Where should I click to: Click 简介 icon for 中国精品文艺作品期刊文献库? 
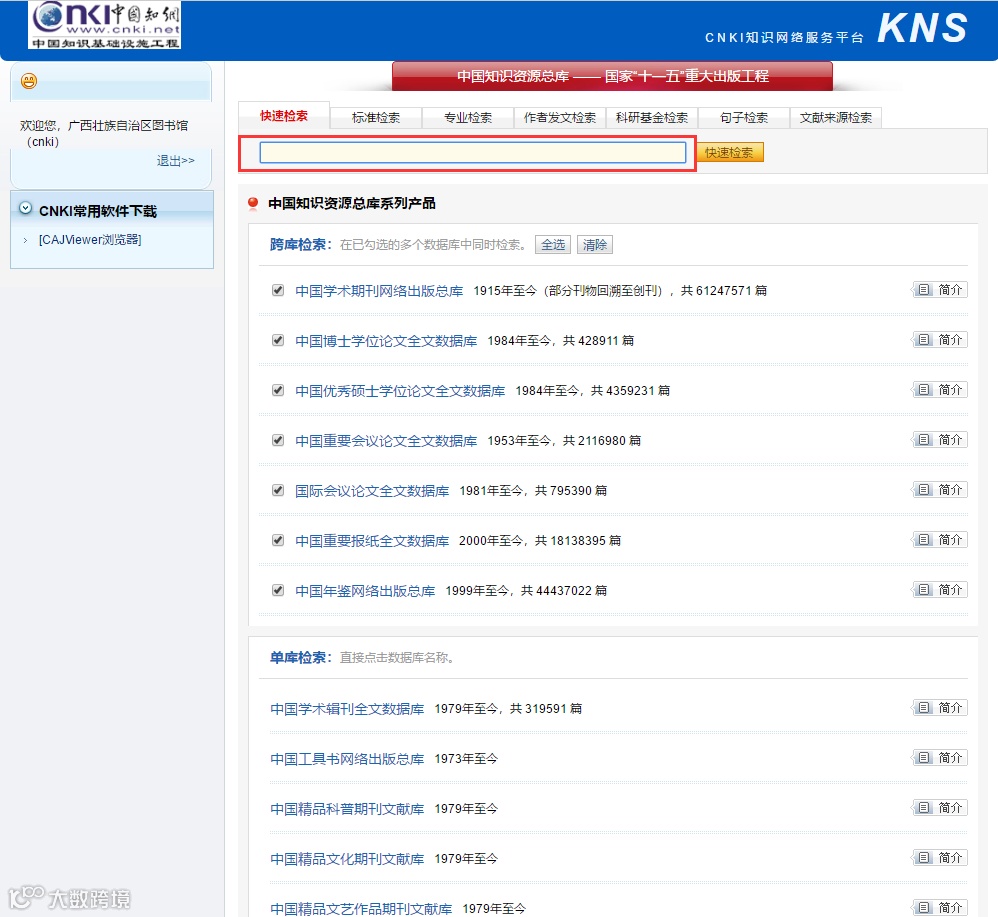940,908
